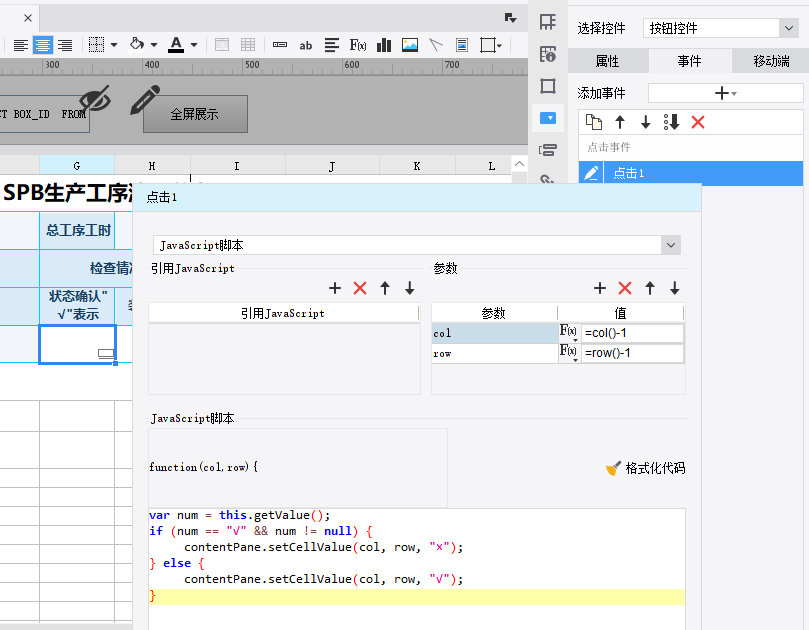Edit value field =col()-1
The height and width of the screenshot is (630, 809).
tap(633, 333)
